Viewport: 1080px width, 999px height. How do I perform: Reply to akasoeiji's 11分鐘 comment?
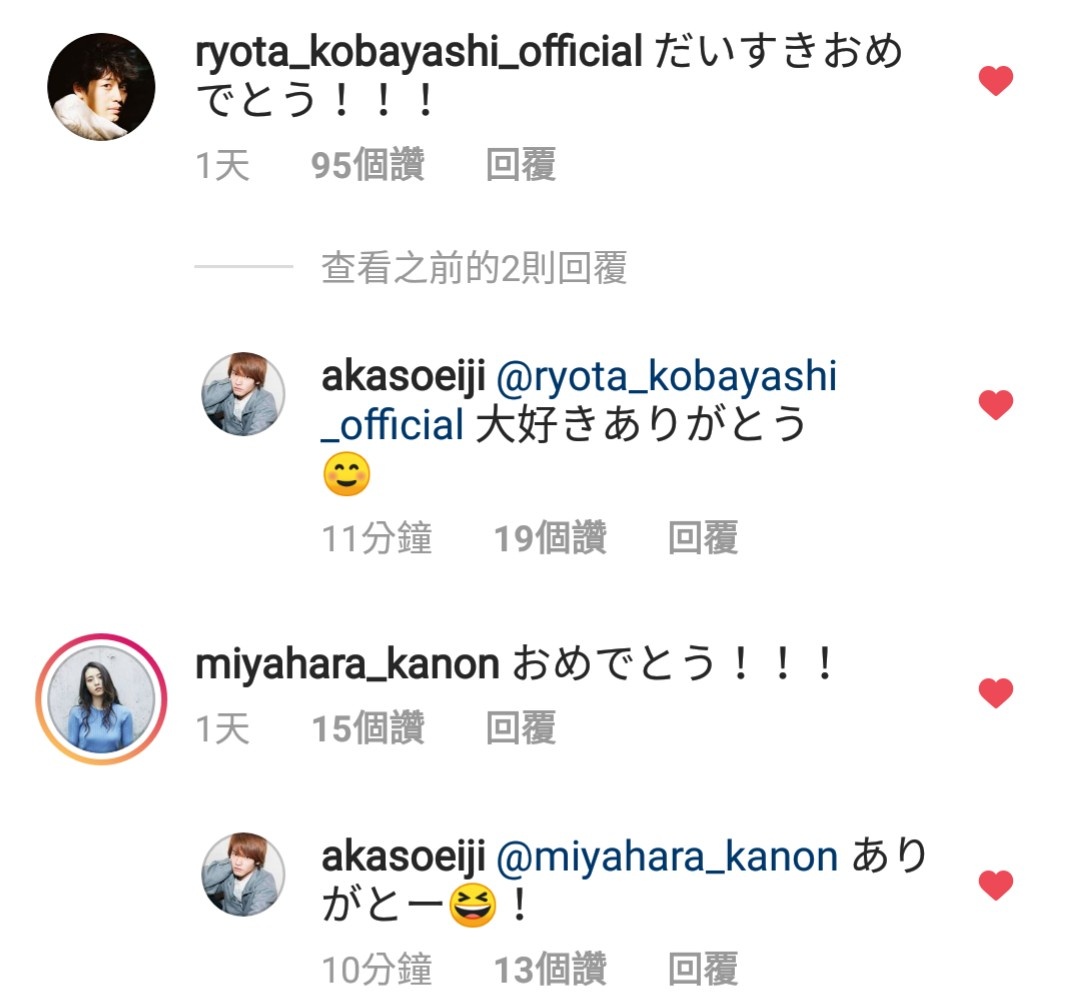(x=703, y=538)
